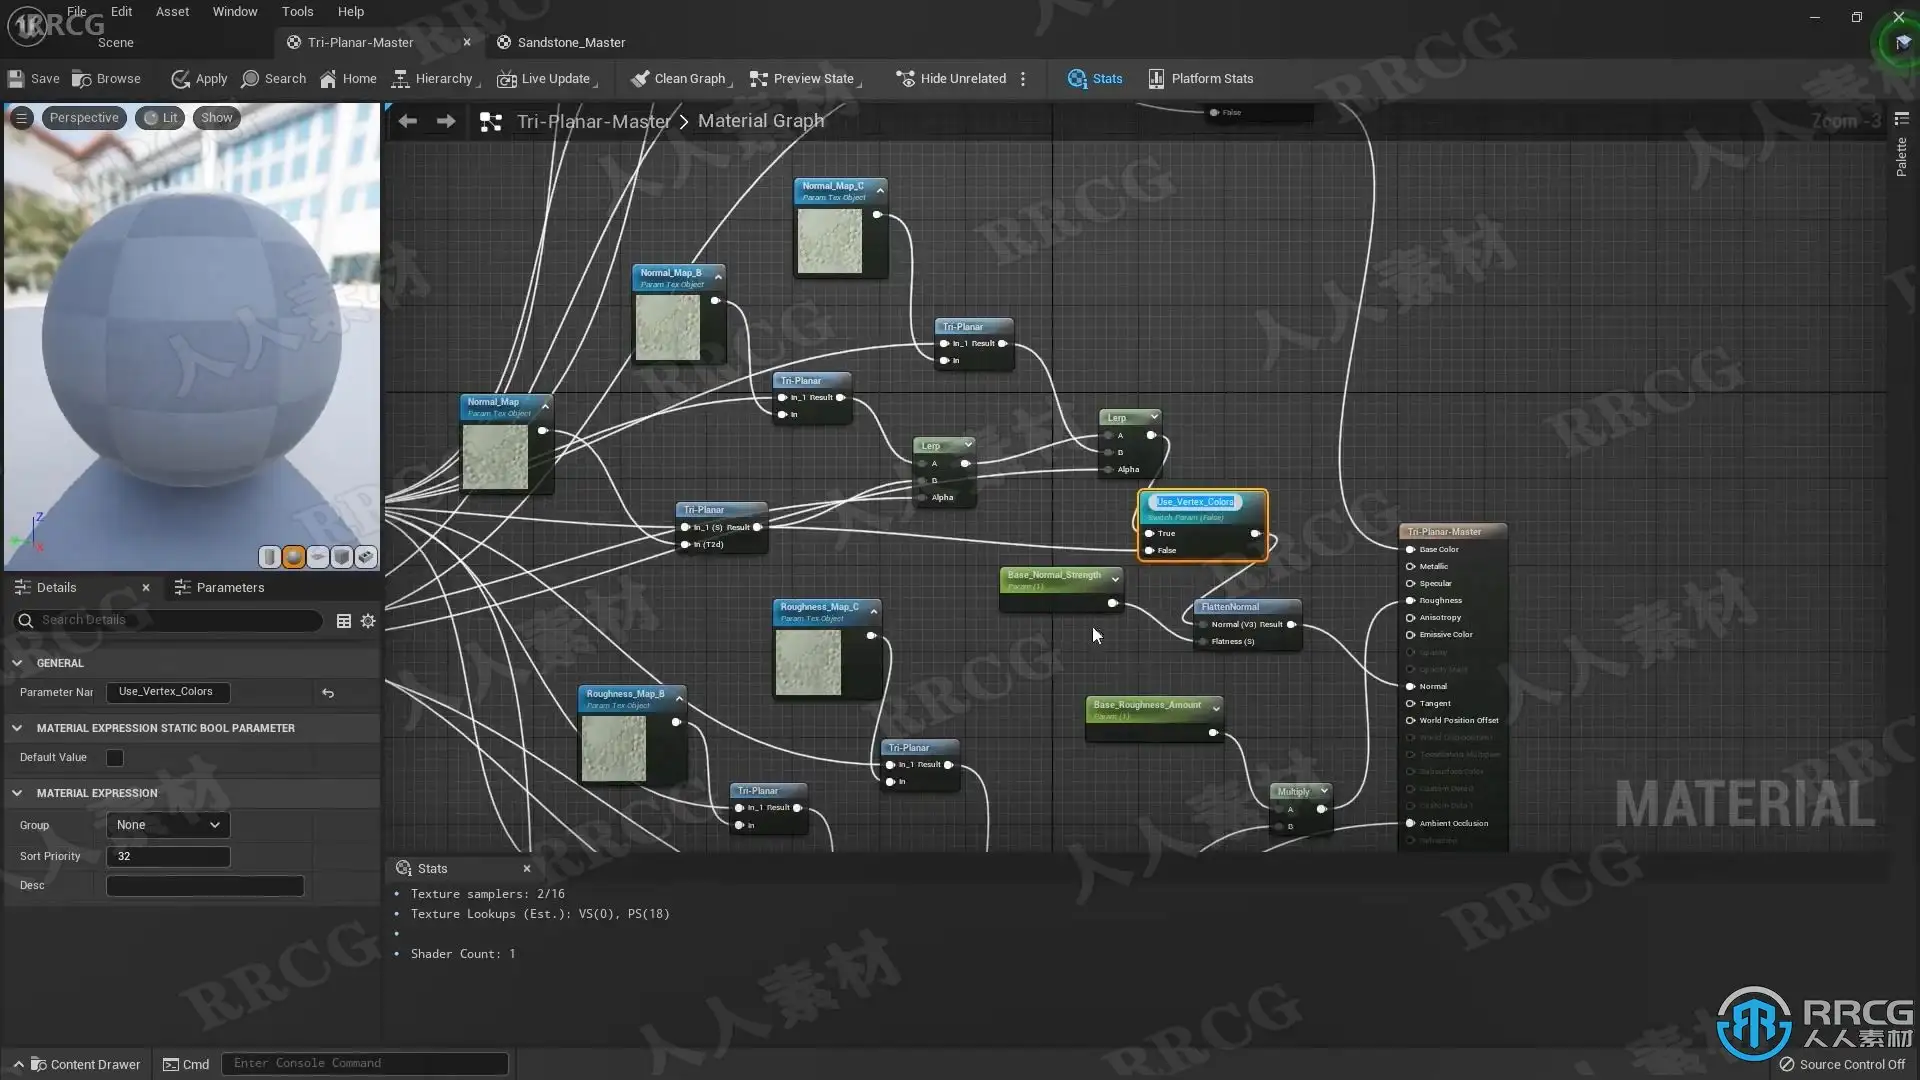Open the Group dropdown set to None
The width and height of the screenshot is (1920, 1080).
[168, 825]
